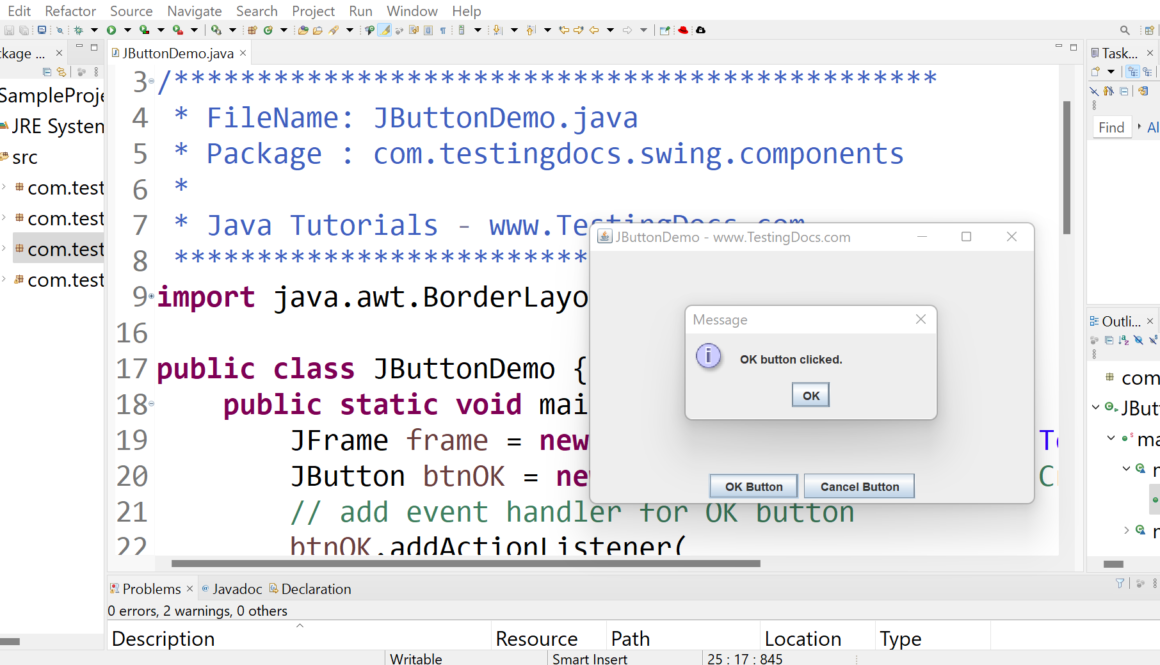The width and height of the screenshot is (1160, 665).
Task: Run the JButtonDemo application via Run icon
Action: [x=111, y=31]
